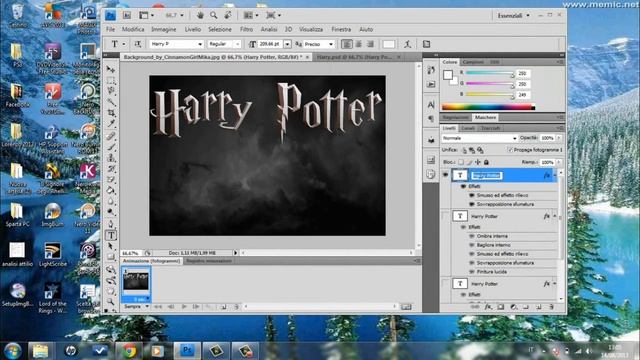The height and width of the screenshot is (360, 640).
Task: Open the collapsed Character panel icon
Action: [431, 105]
